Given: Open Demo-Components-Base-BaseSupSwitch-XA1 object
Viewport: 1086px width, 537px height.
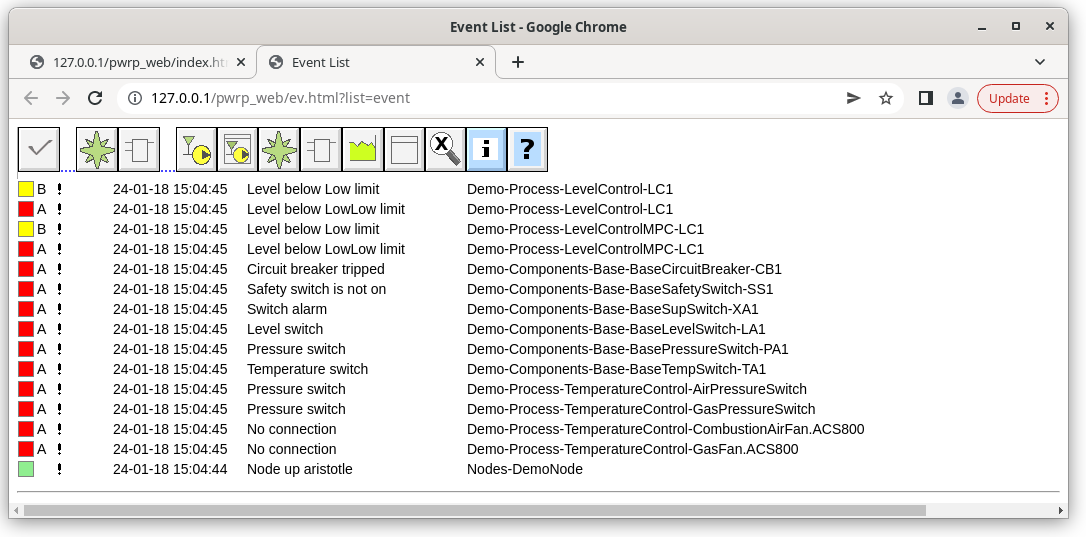Looking at the screenshot, I should tap(612, 309).
